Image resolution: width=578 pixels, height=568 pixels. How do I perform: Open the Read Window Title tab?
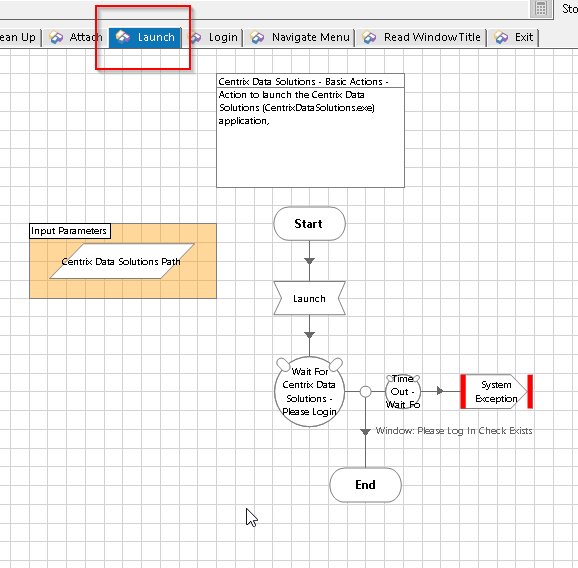[421, 37]
